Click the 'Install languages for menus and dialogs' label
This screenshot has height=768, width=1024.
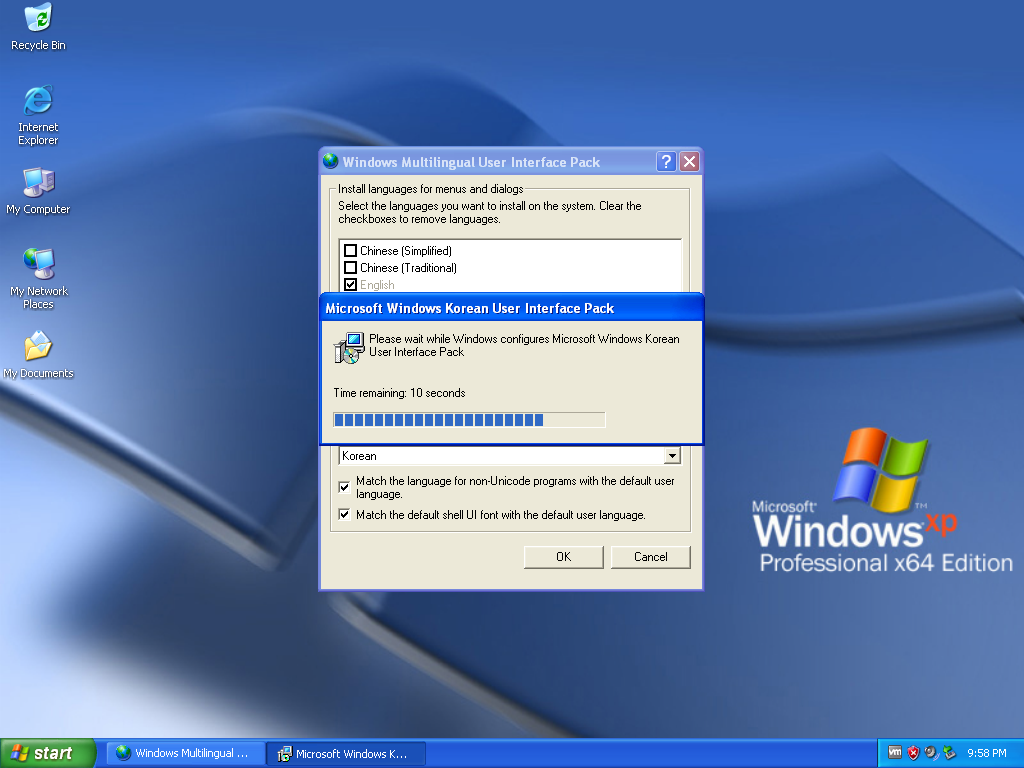(430, 189)
